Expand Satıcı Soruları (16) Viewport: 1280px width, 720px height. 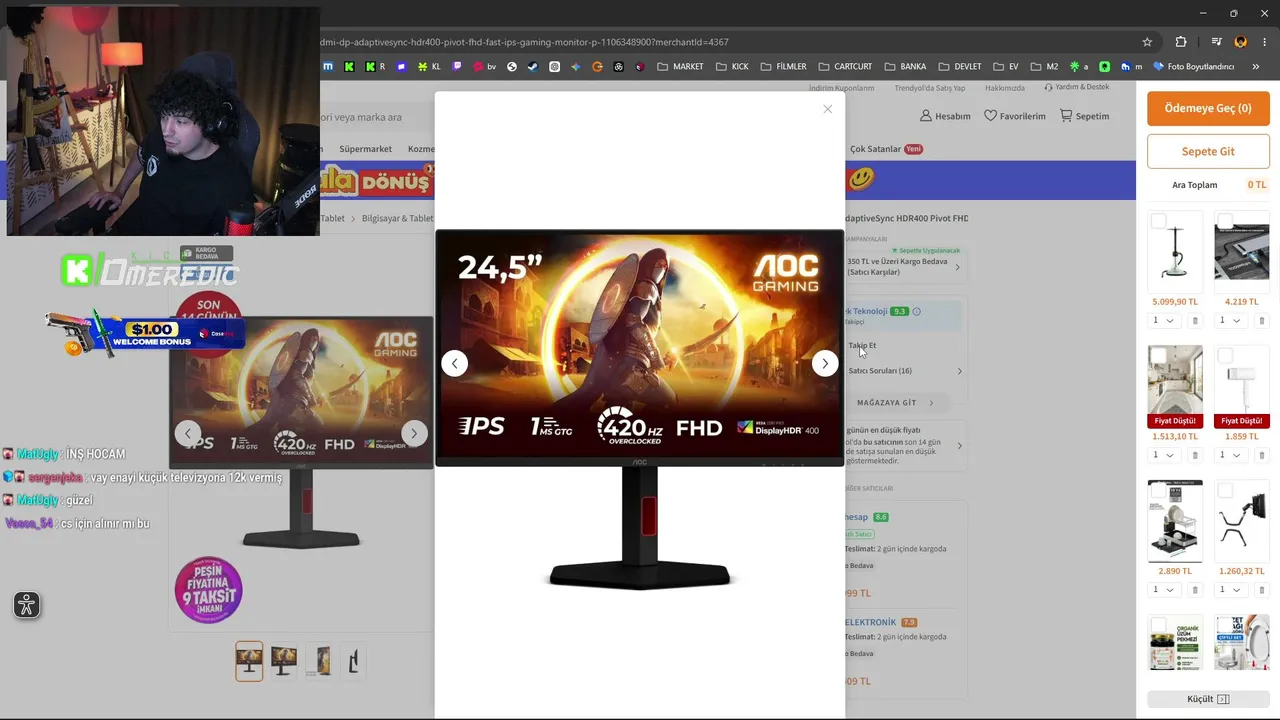(x=904, y=371)
